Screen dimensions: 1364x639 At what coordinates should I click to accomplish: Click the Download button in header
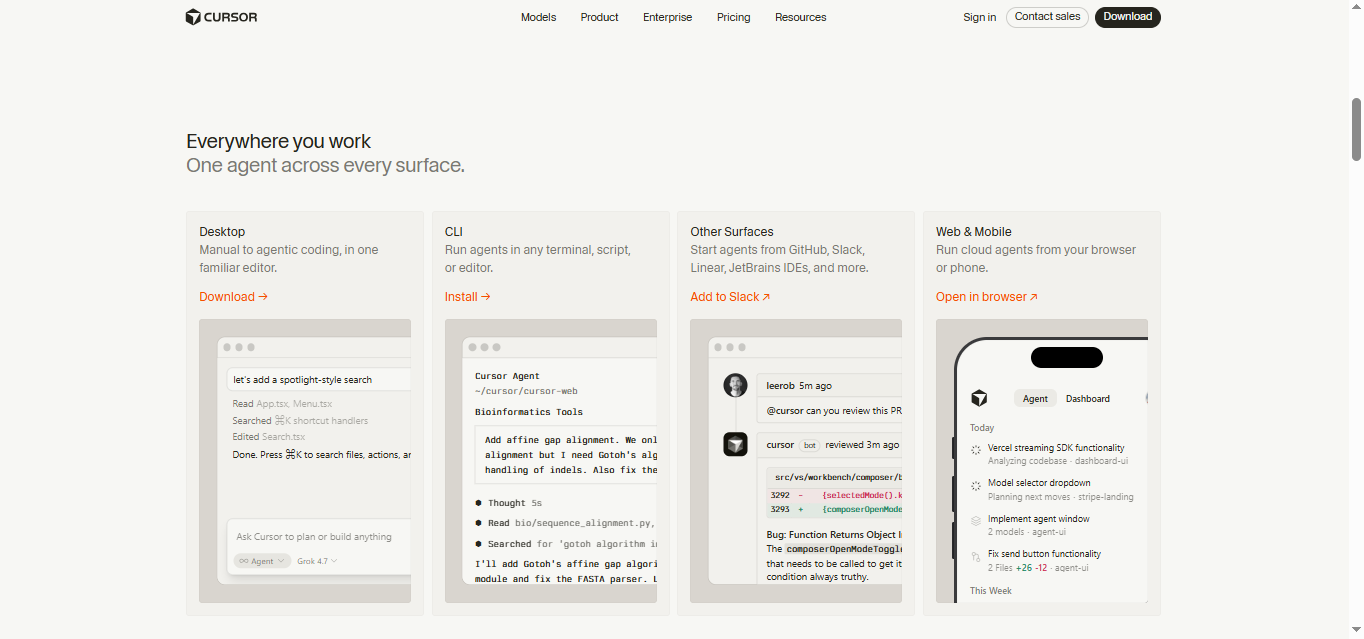1127,17
